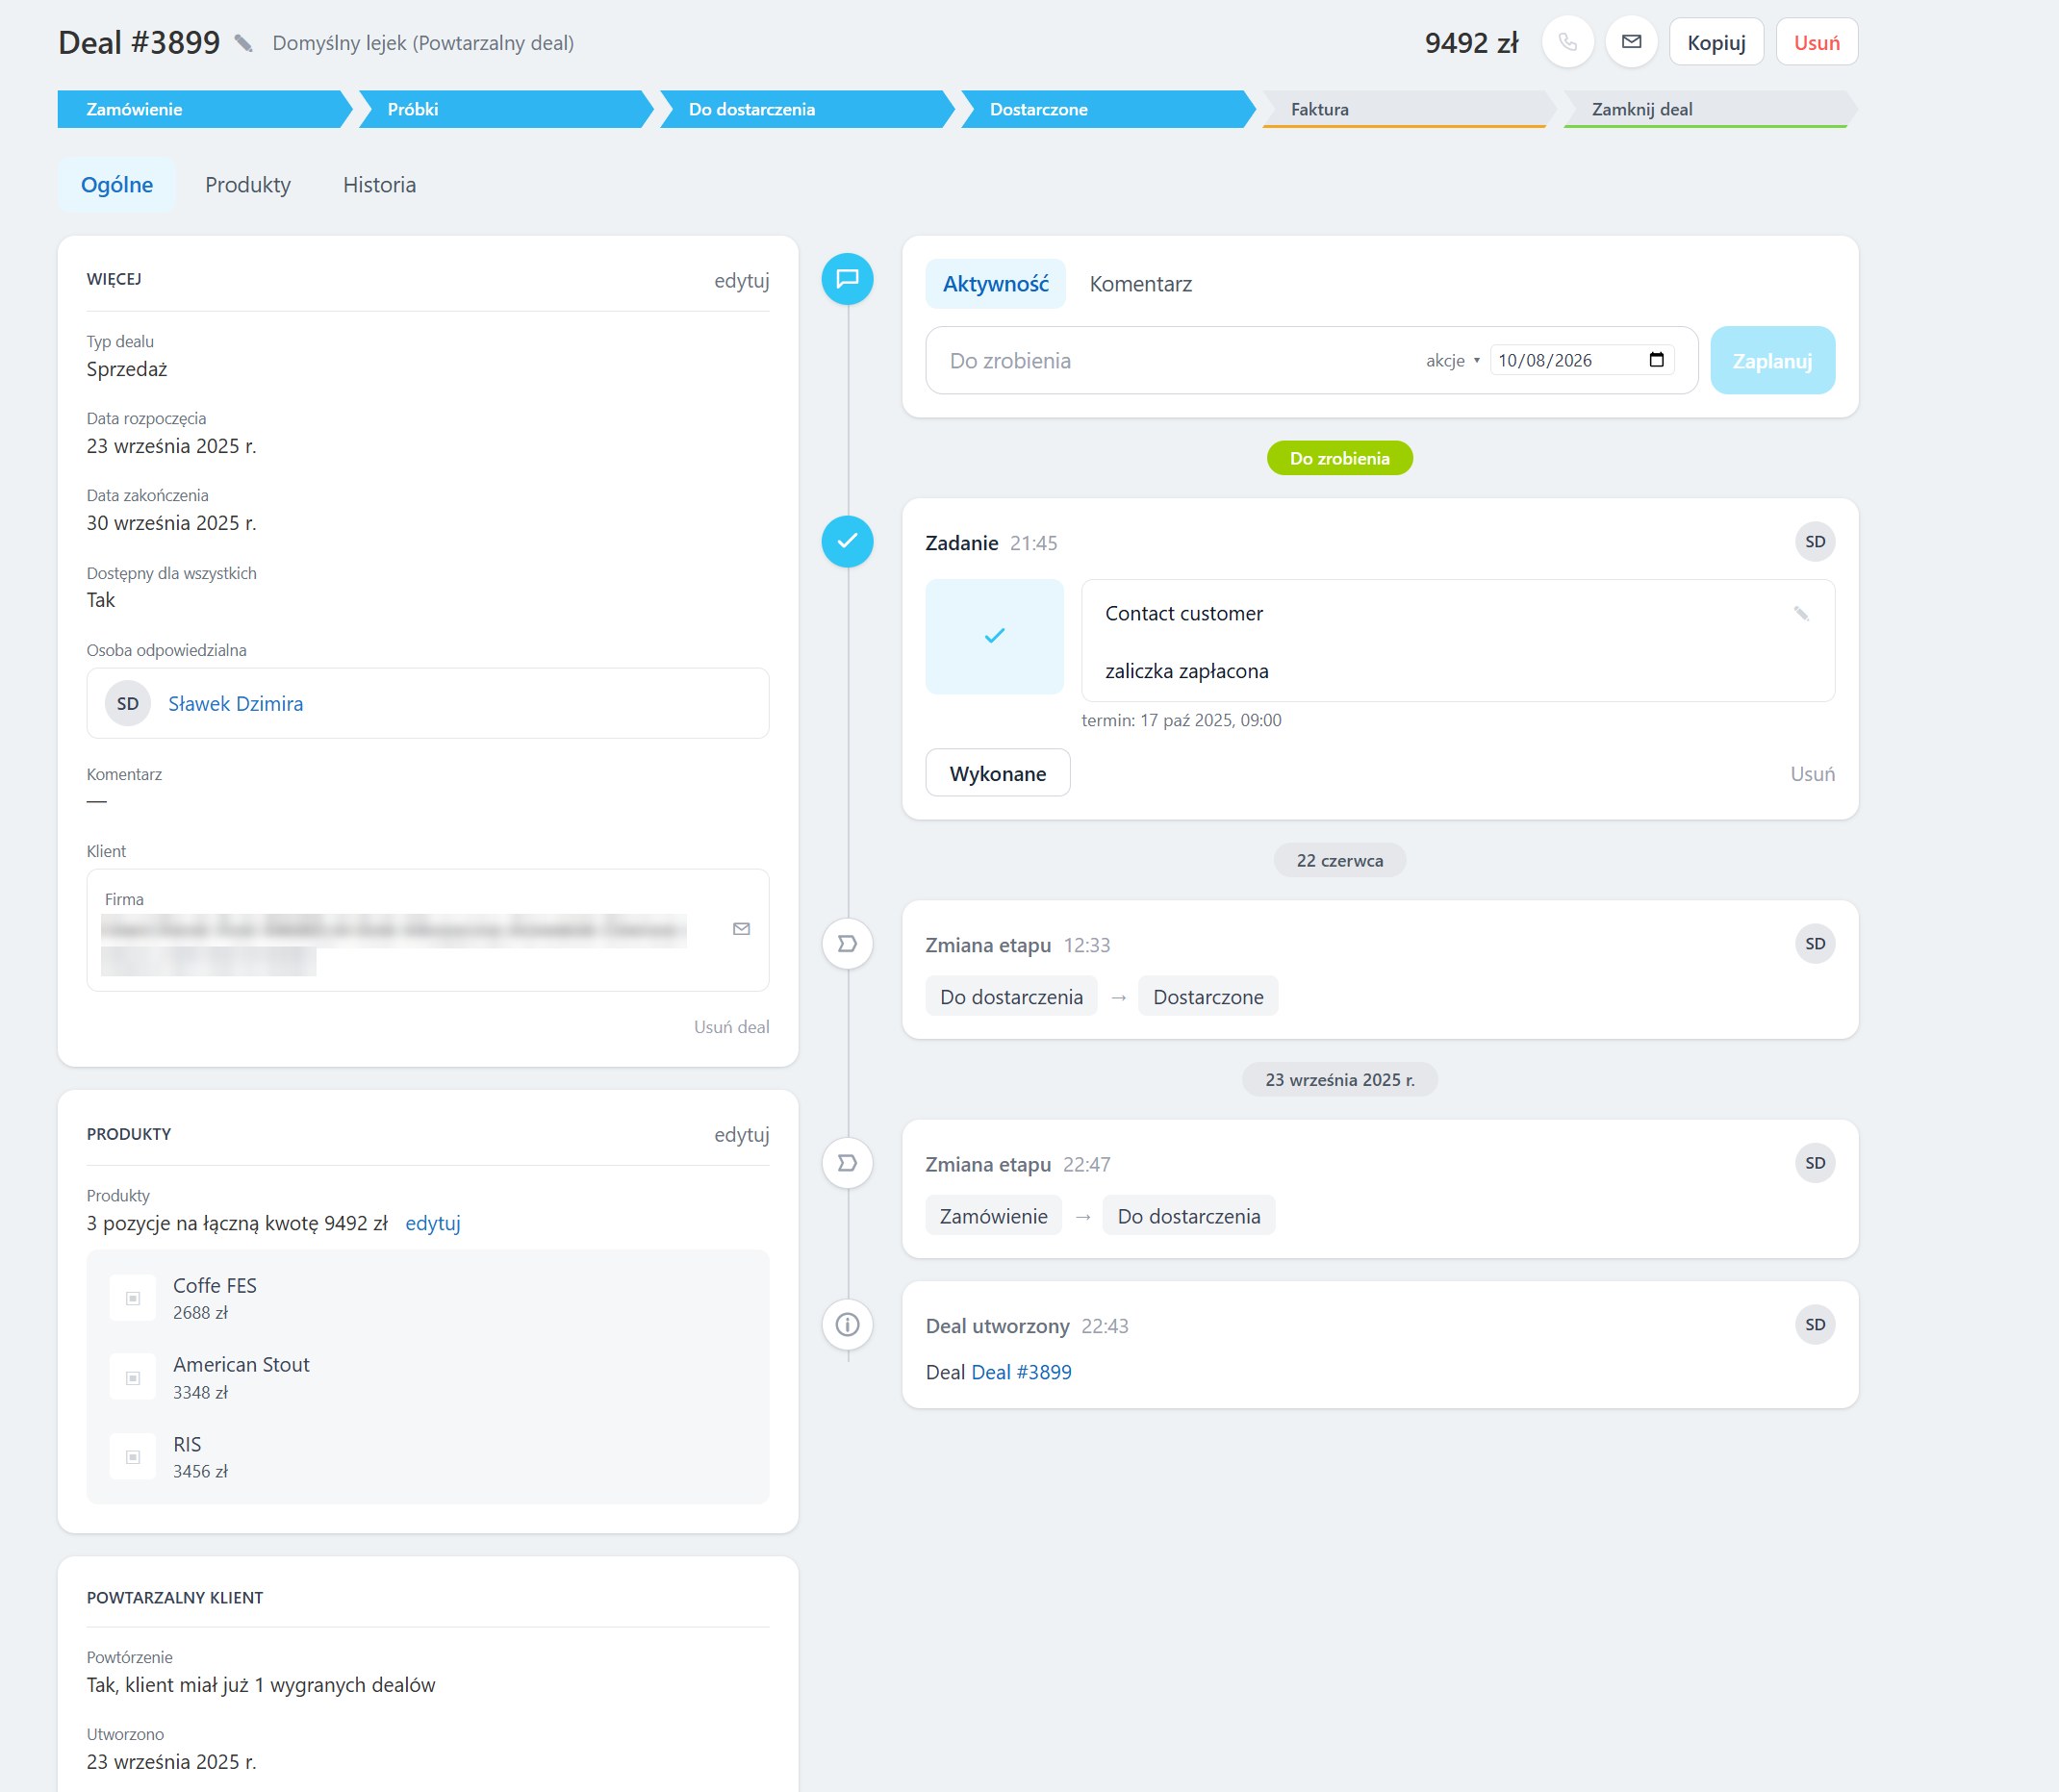Open the akcje dropdown
Viewport: 2059px width, 1792px height.
click(1452, 361)
